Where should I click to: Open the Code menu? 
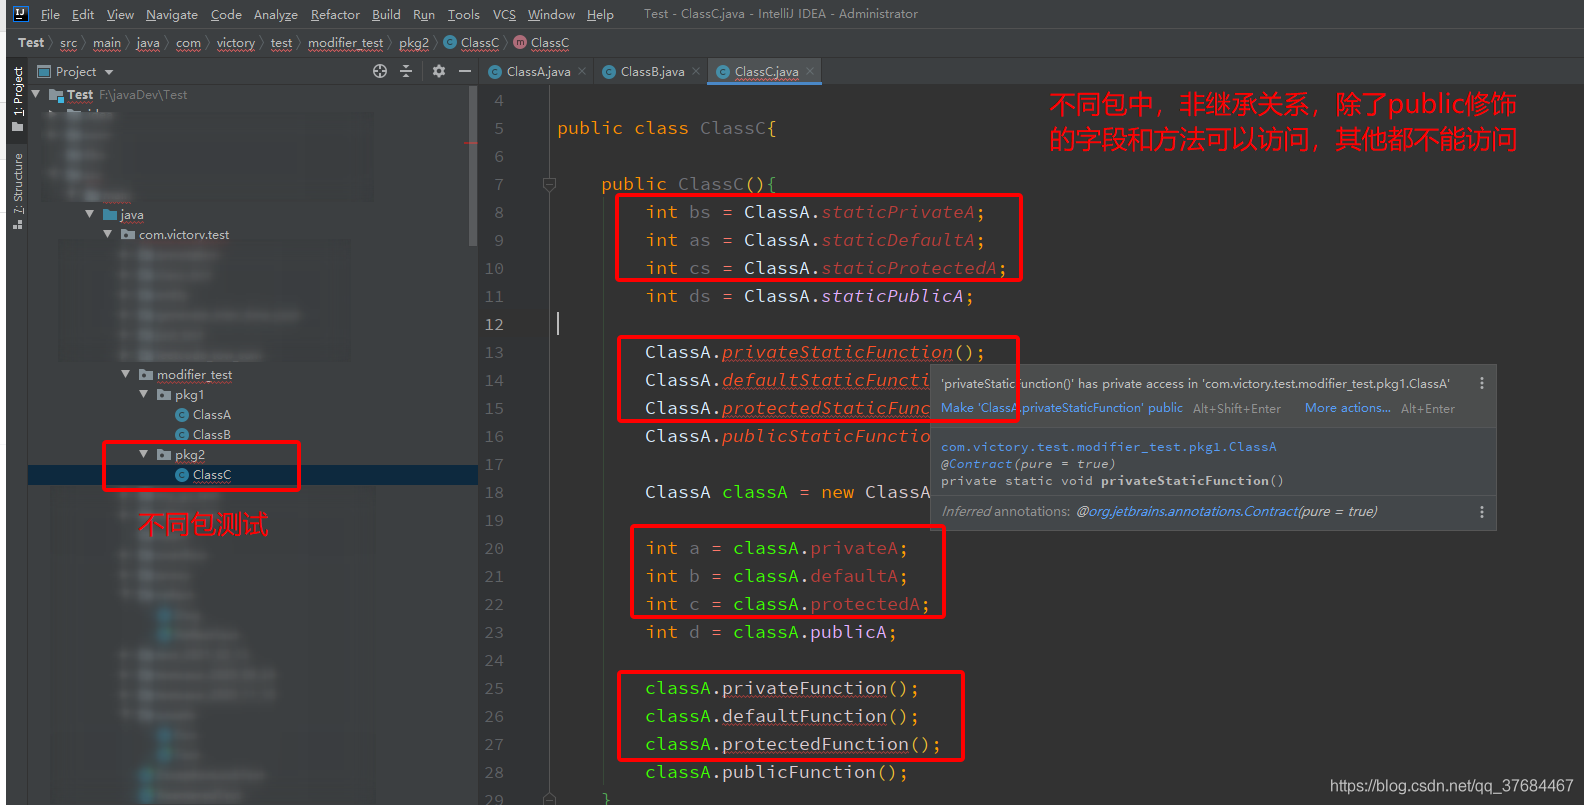(226, 14)
